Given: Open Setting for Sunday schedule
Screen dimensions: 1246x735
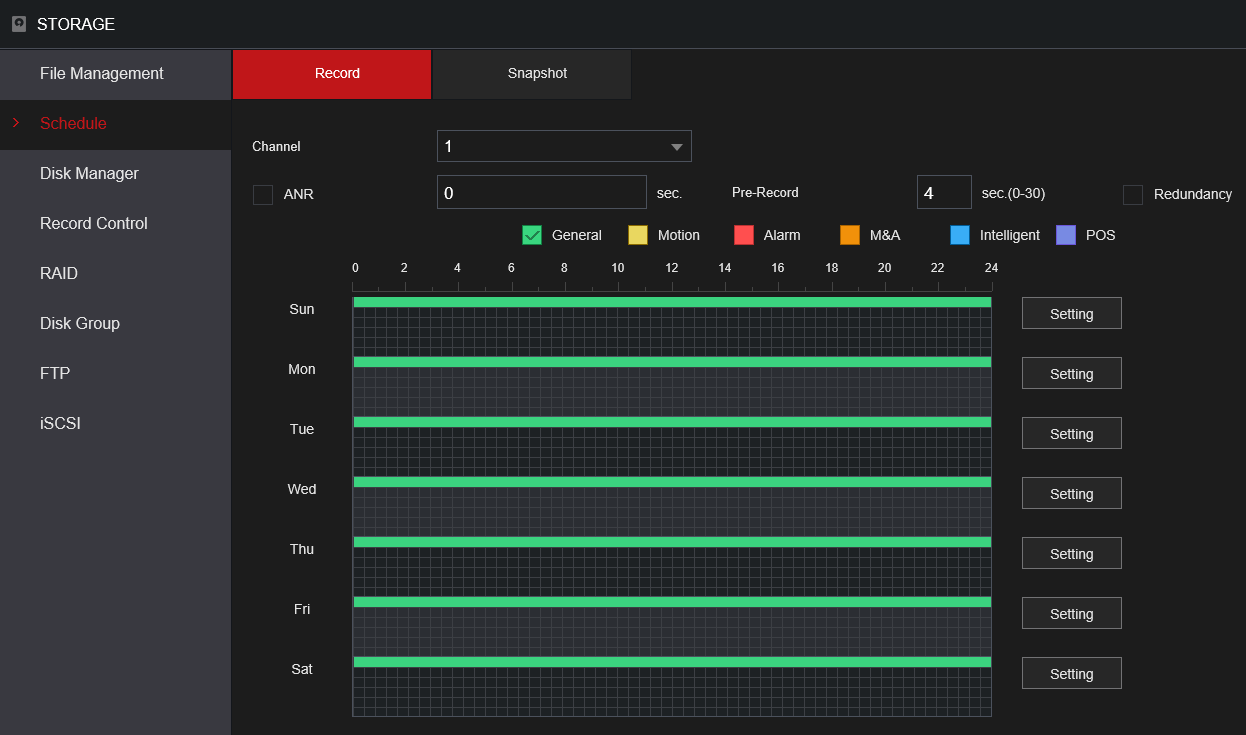Looking at the screenshot, I should [1071, 313].
